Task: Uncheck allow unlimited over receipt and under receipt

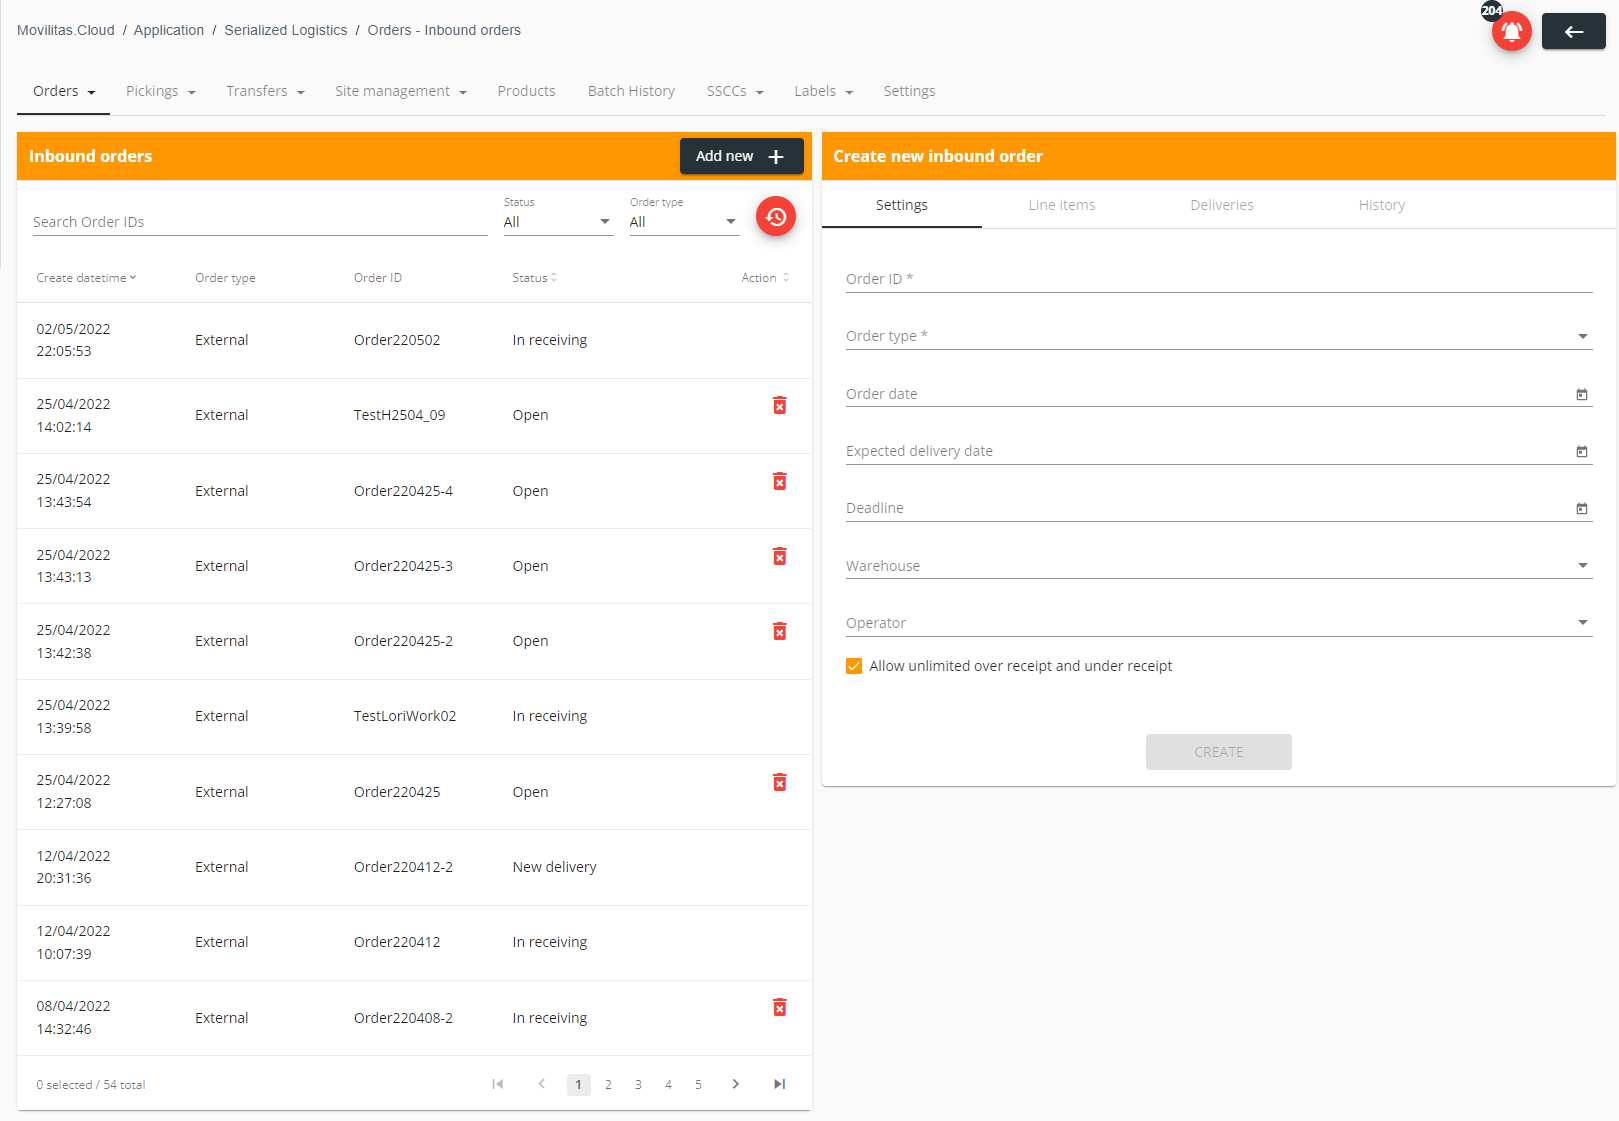Action: click(x=853, y=665)
